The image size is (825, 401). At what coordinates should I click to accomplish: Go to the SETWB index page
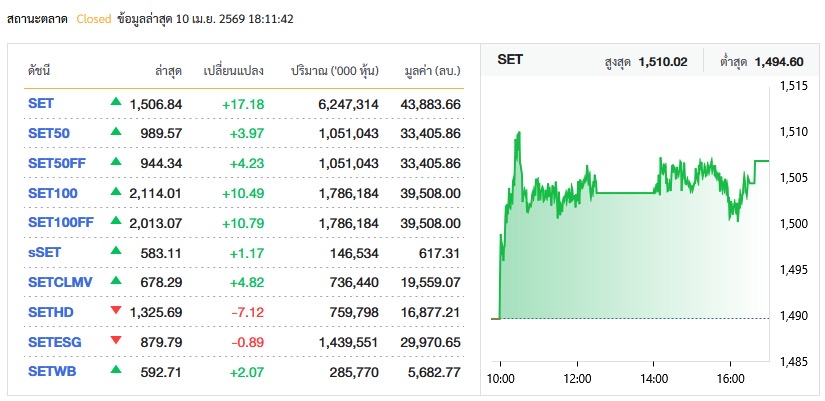(x=50, y=373)
